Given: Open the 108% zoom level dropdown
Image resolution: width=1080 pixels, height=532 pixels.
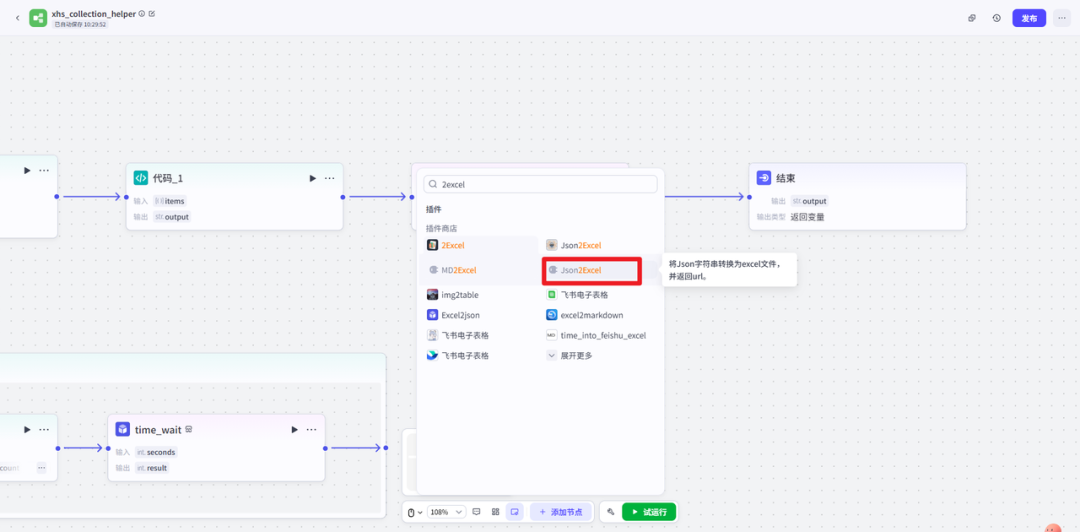Looking at the screenshot, I should click(446, 512).
